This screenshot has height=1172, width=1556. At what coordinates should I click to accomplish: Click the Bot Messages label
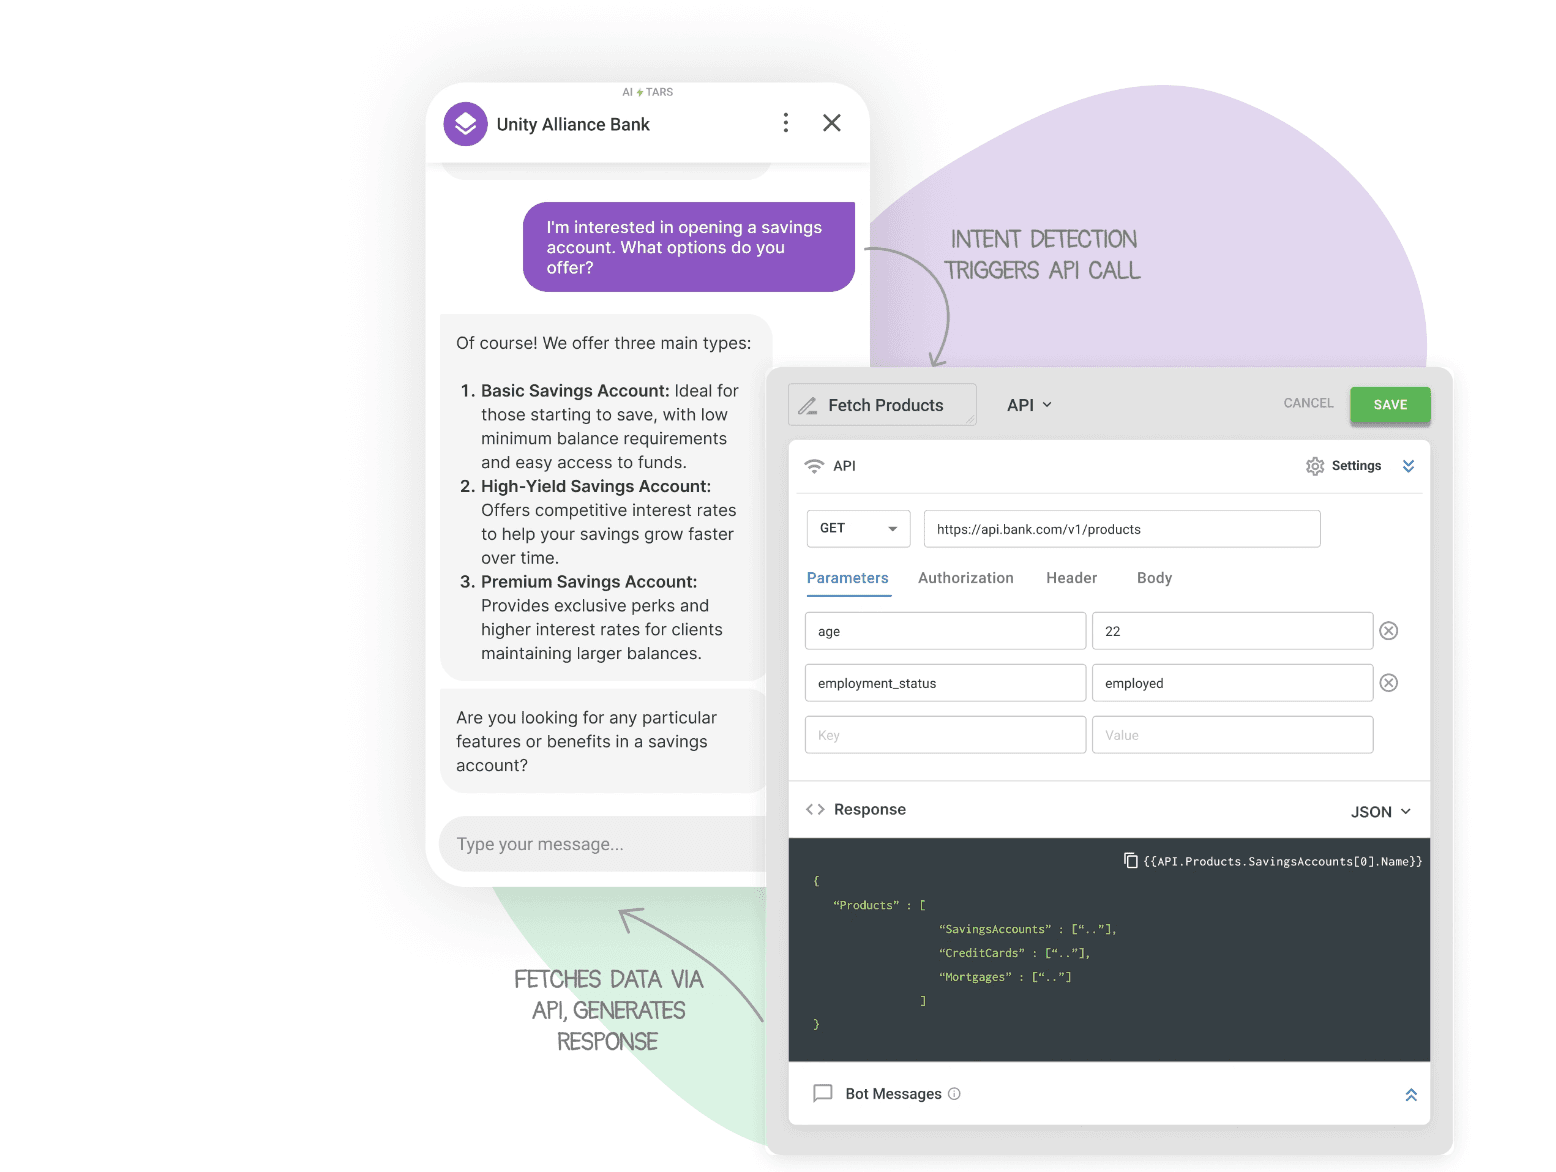(894, 1094)
